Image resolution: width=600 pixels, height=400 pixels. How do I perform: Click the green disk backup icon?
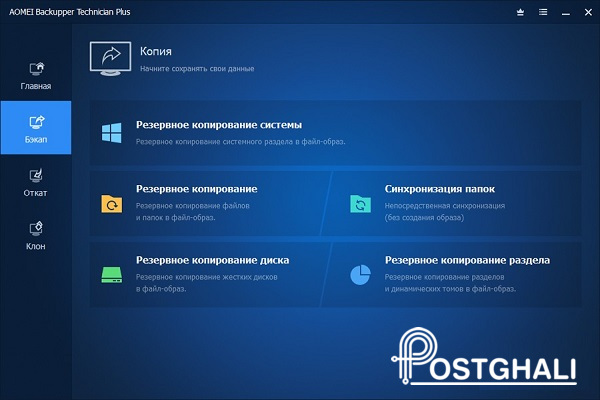(112, 275)
